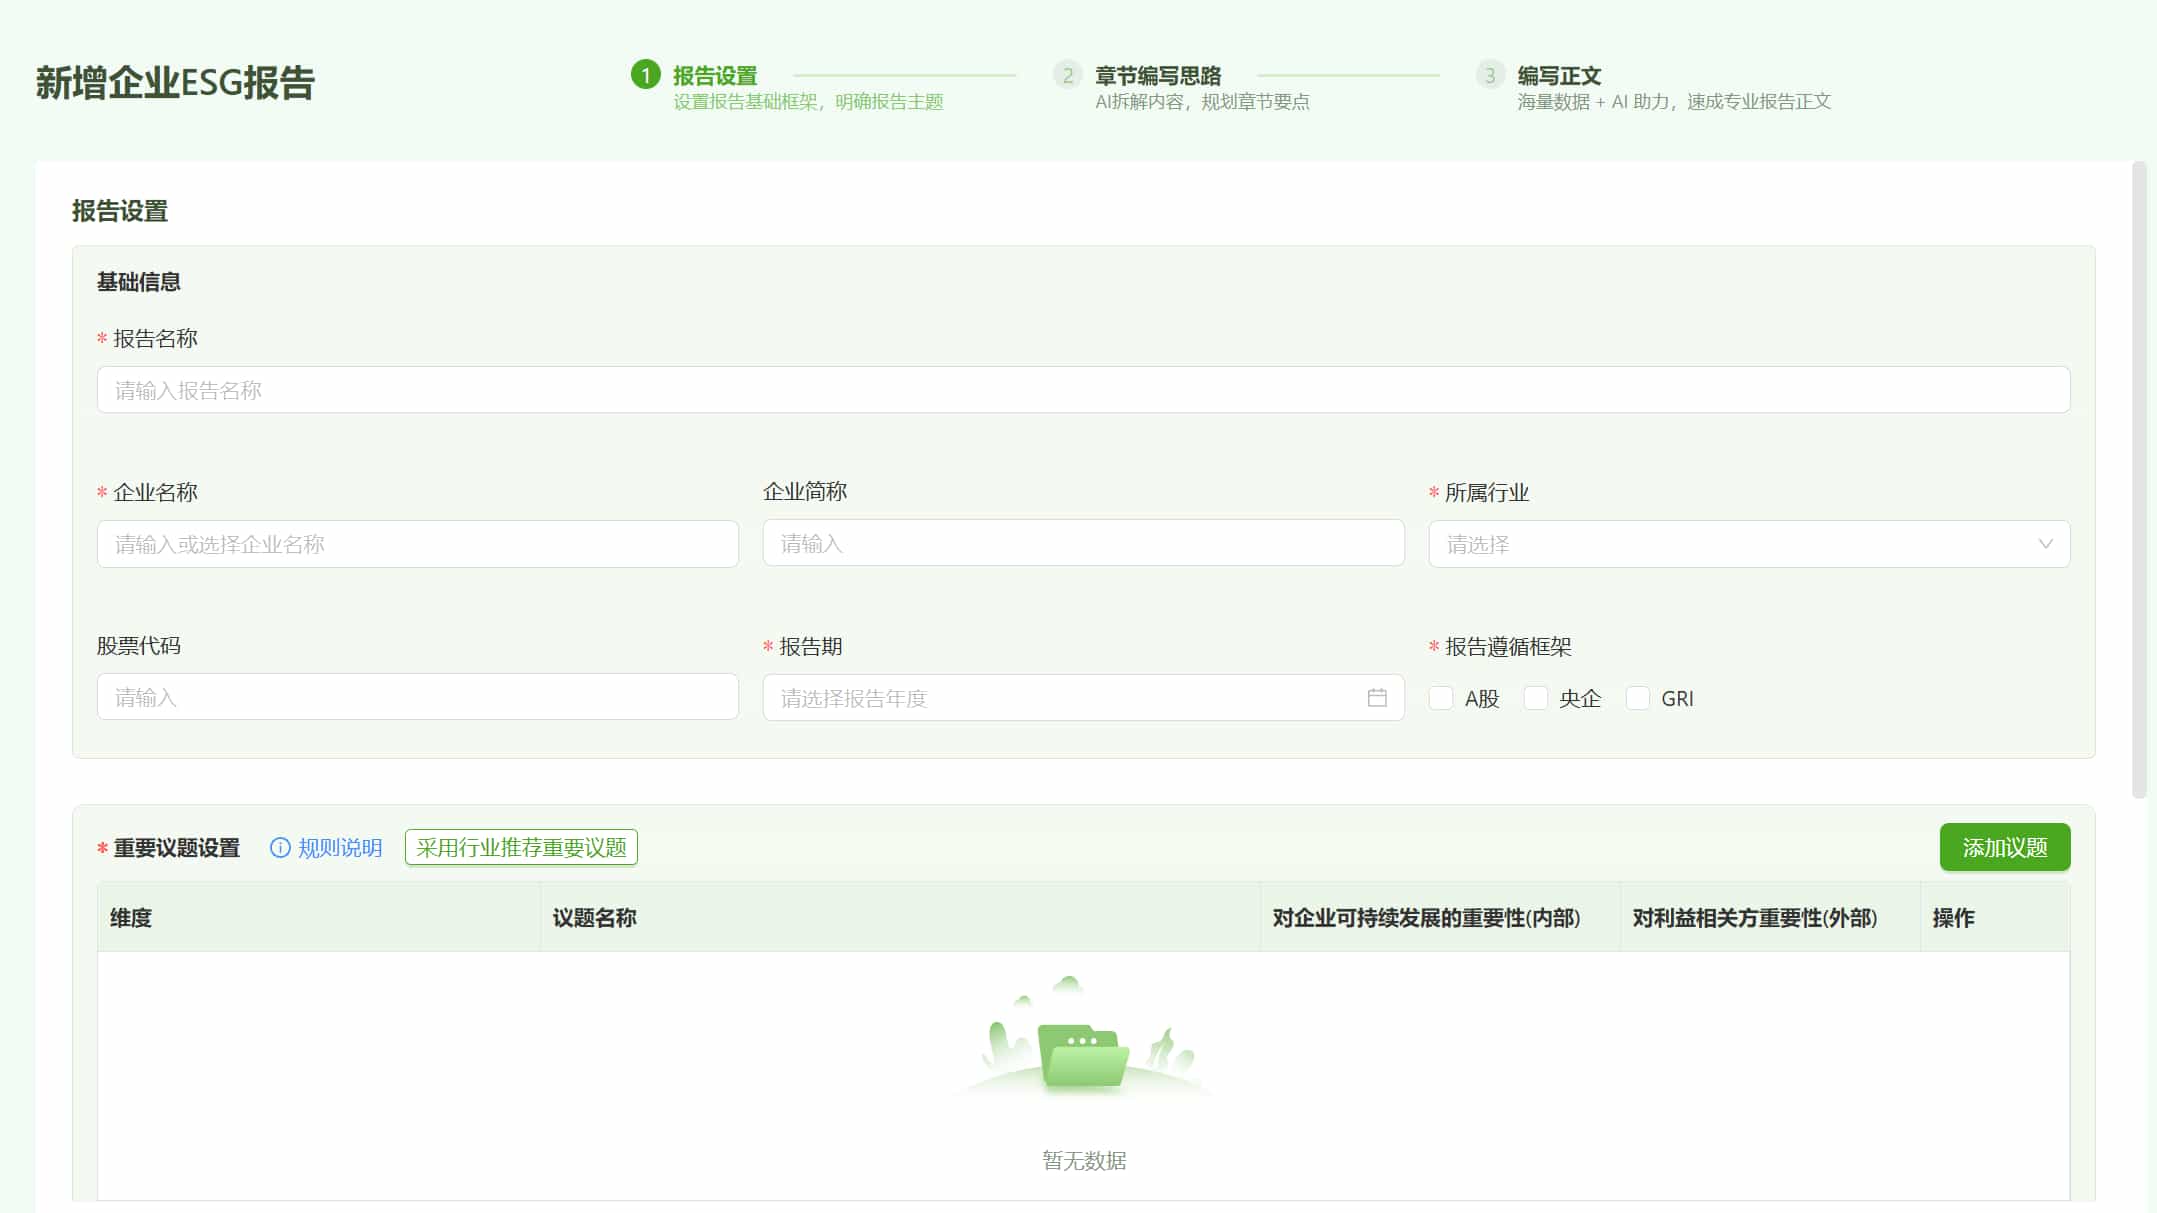This screenshot has height=1213, width=2157.
Task: Enable the A股 framework checkbox
Action: pos(1441,697)
